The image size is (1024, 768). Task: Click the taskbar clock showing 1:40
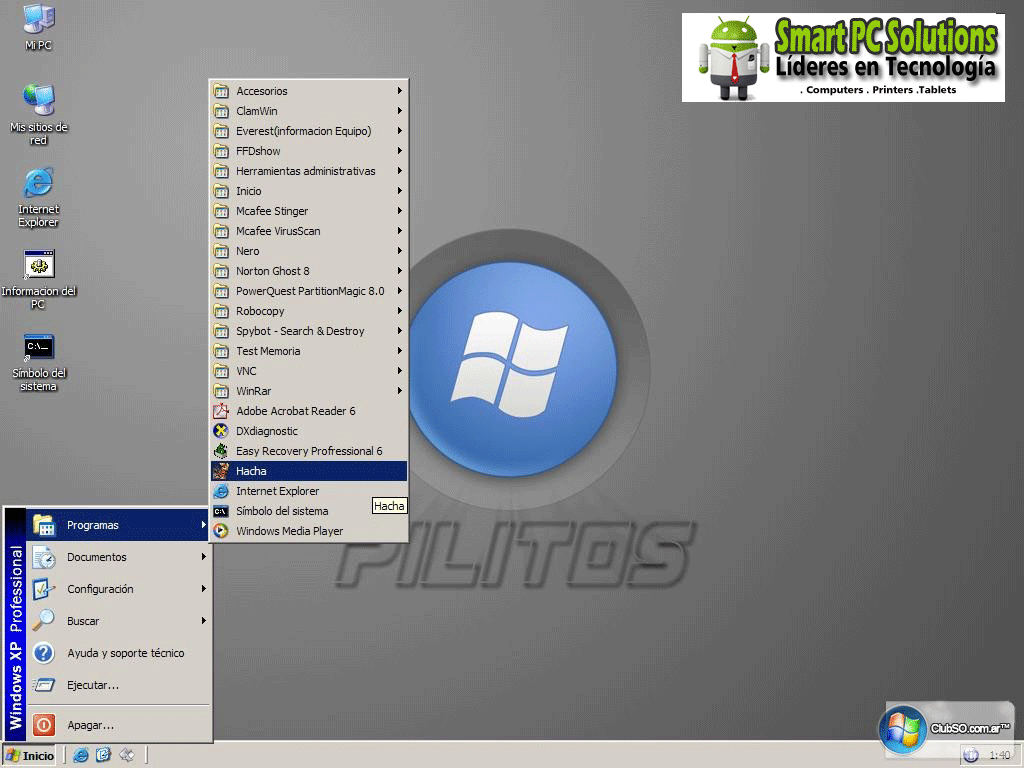[x=999, y=755]
